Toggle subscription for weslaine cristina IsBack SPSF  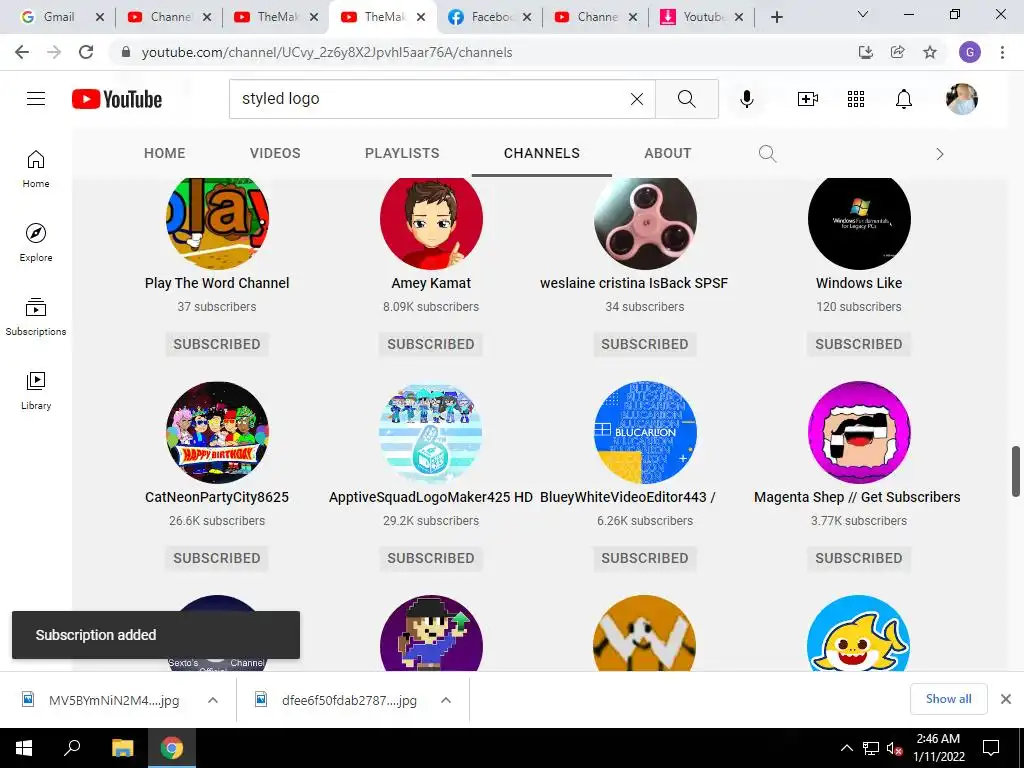pyautogui.click(x=645, y=344)
